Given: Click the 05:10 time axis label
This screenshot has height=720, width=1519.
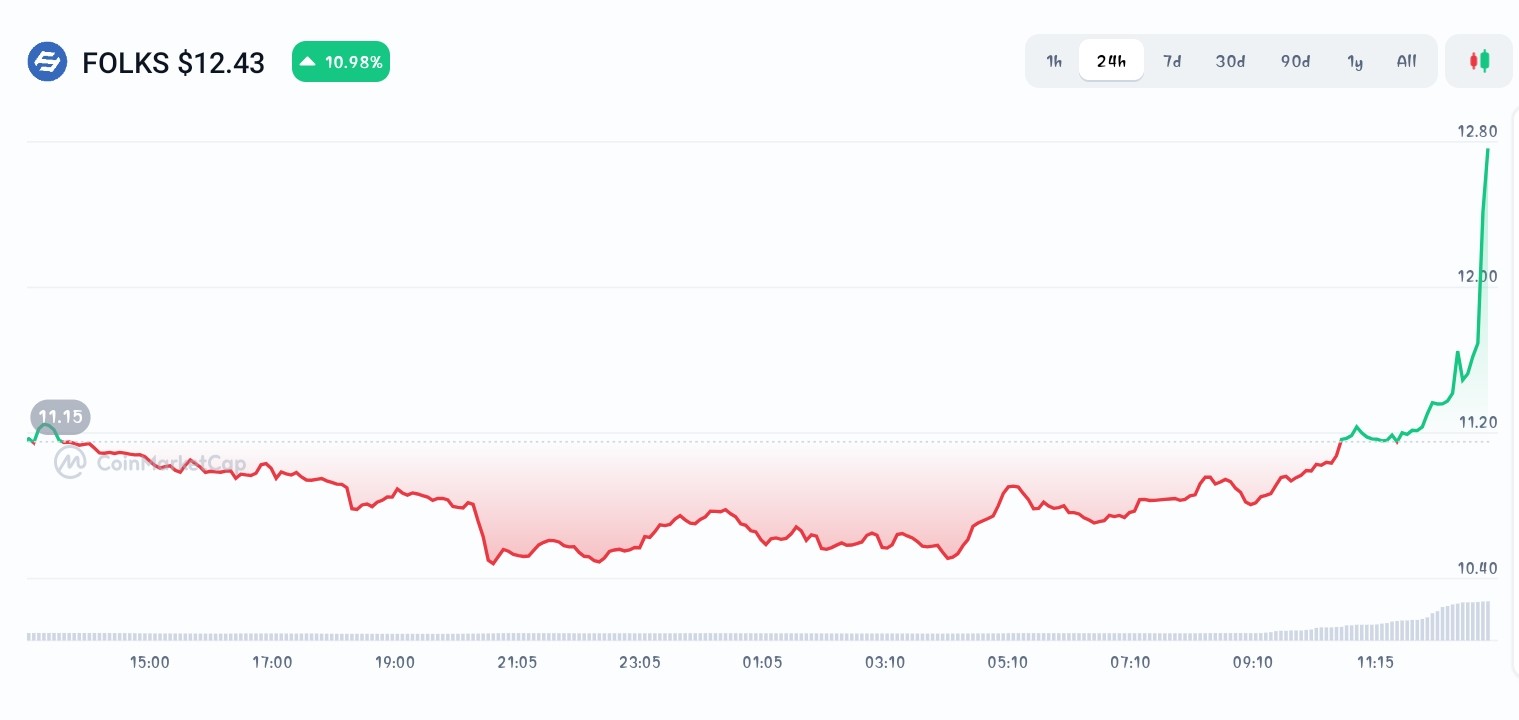Looking at the screenshot, I should click(x=1007, y=662).
